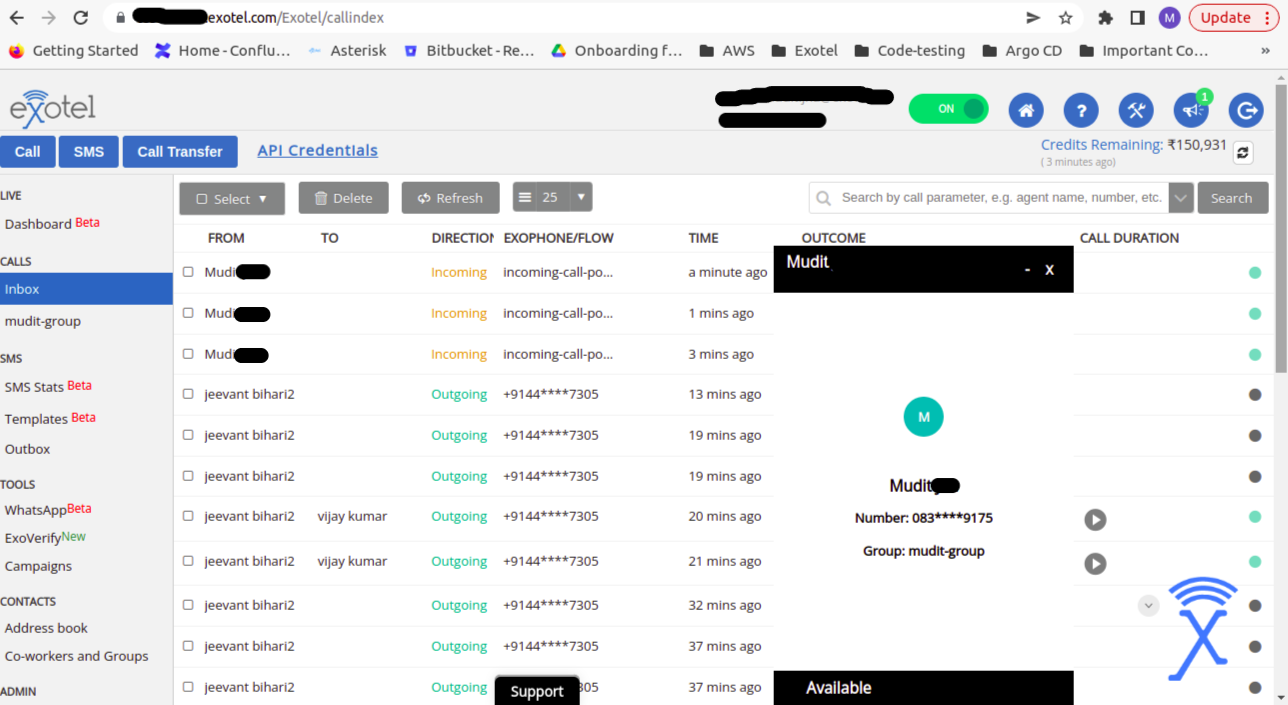
Task: Open the Support tab
Action: [x=537, y=691]
